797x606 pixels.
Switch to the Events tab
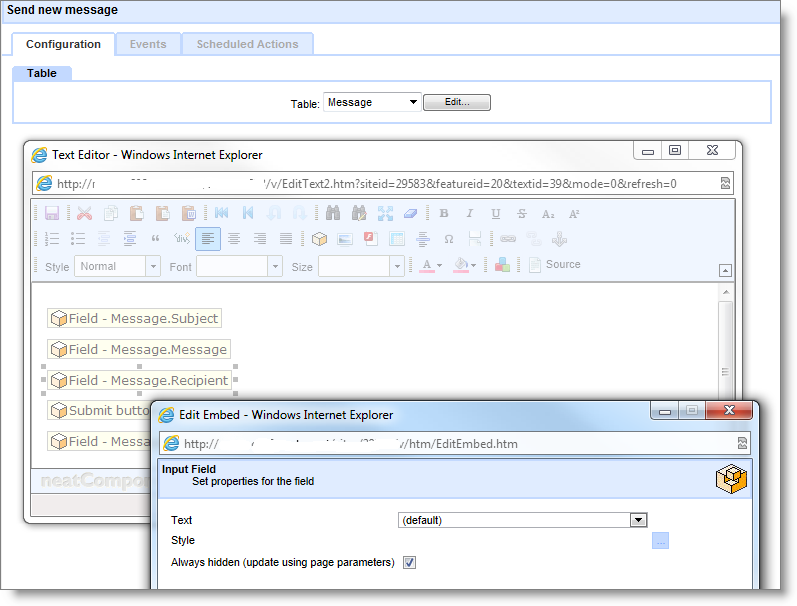[x=148, y=44]
